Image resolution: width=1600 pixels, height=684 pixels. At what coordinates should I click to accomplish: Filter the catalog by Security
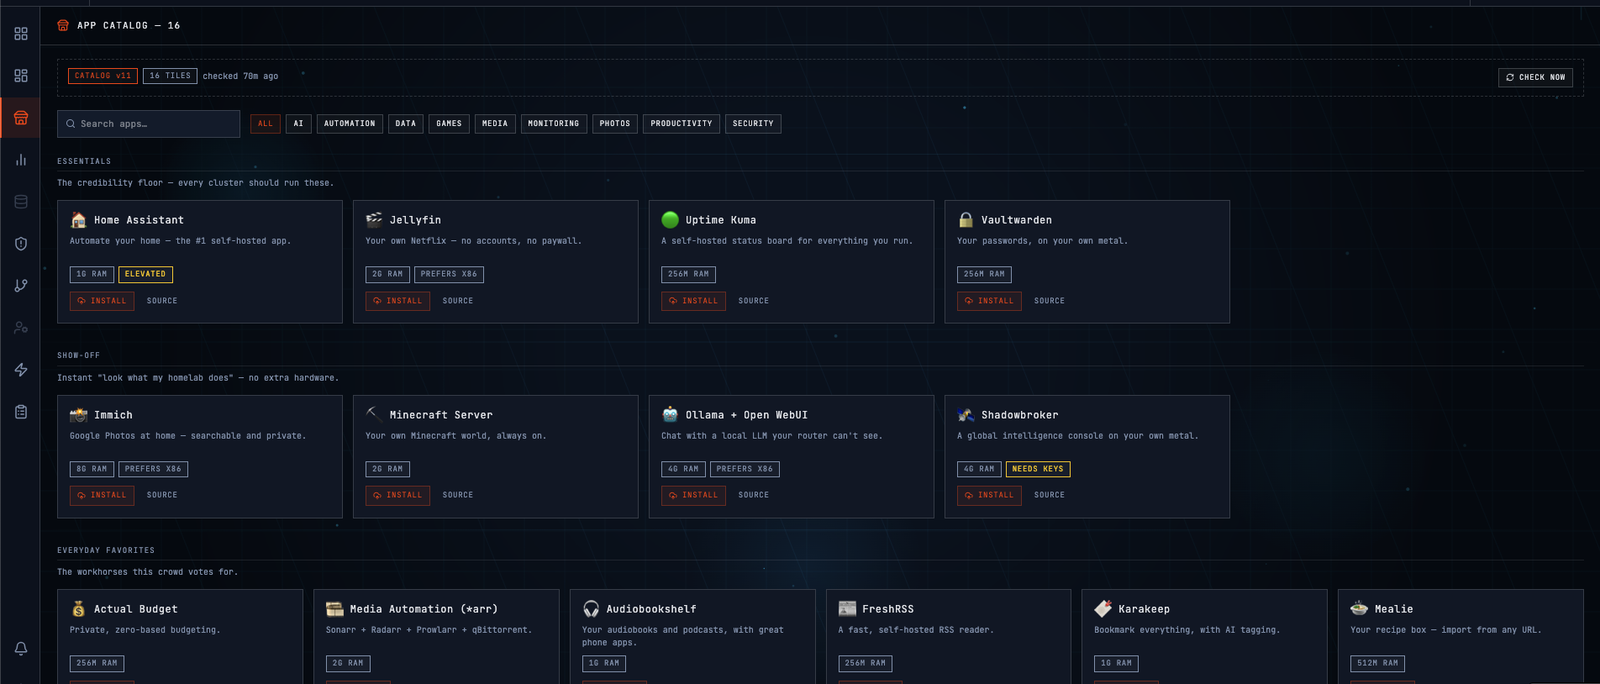click(x=753, y=124)
